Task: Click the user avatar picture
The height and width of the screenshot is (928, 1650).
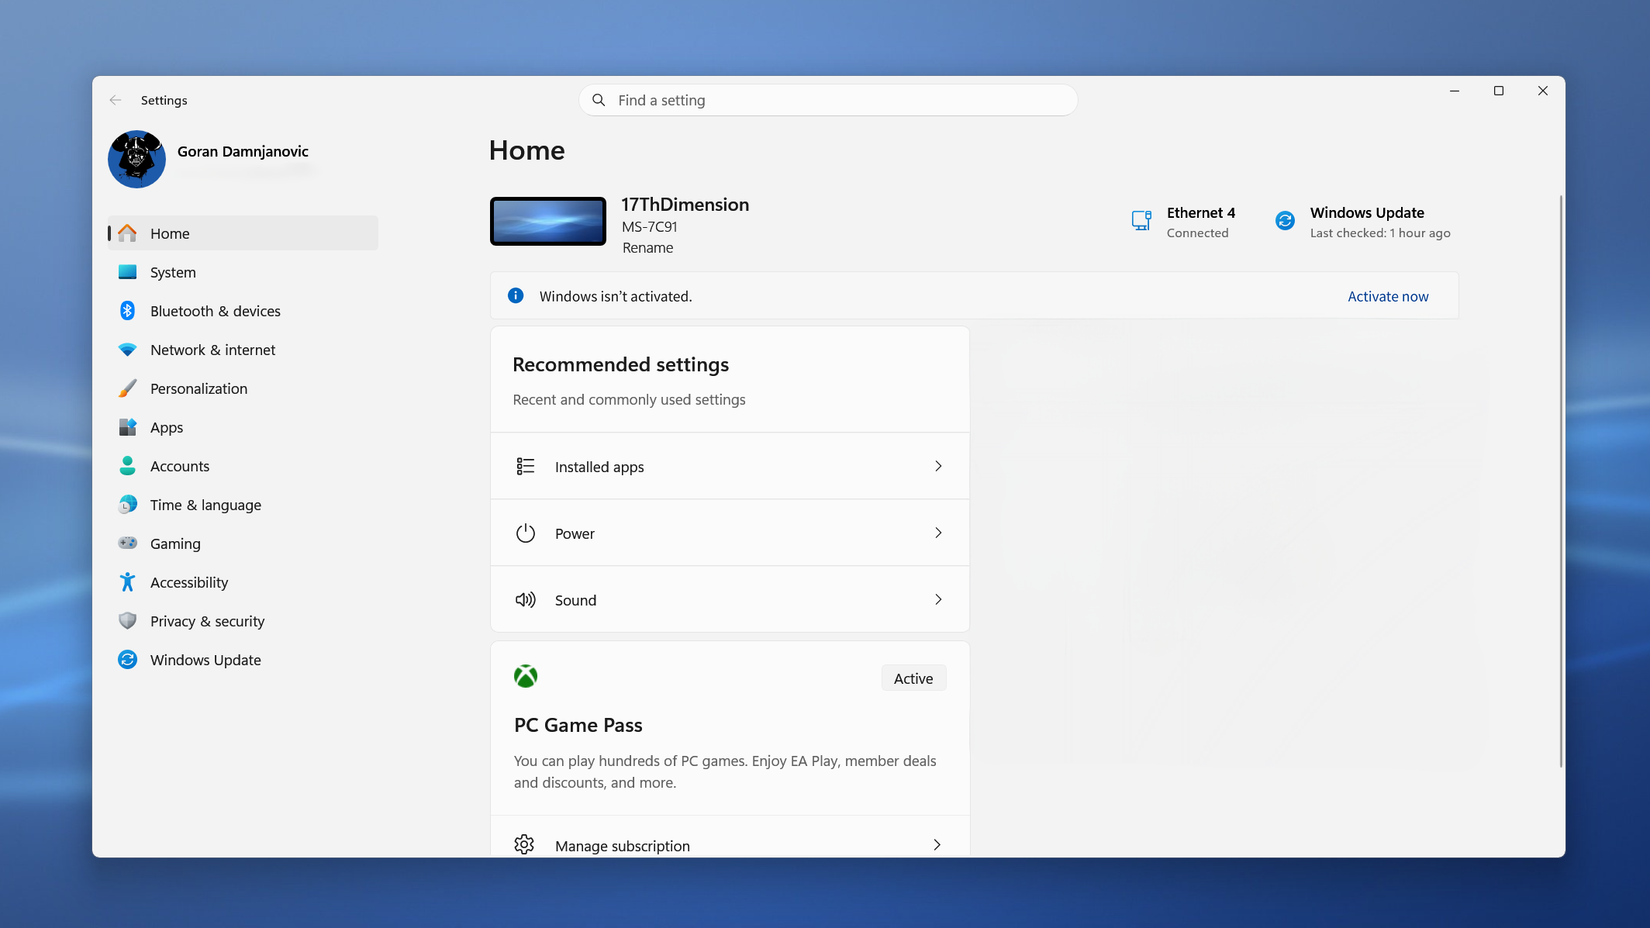Action: (137, 159)
